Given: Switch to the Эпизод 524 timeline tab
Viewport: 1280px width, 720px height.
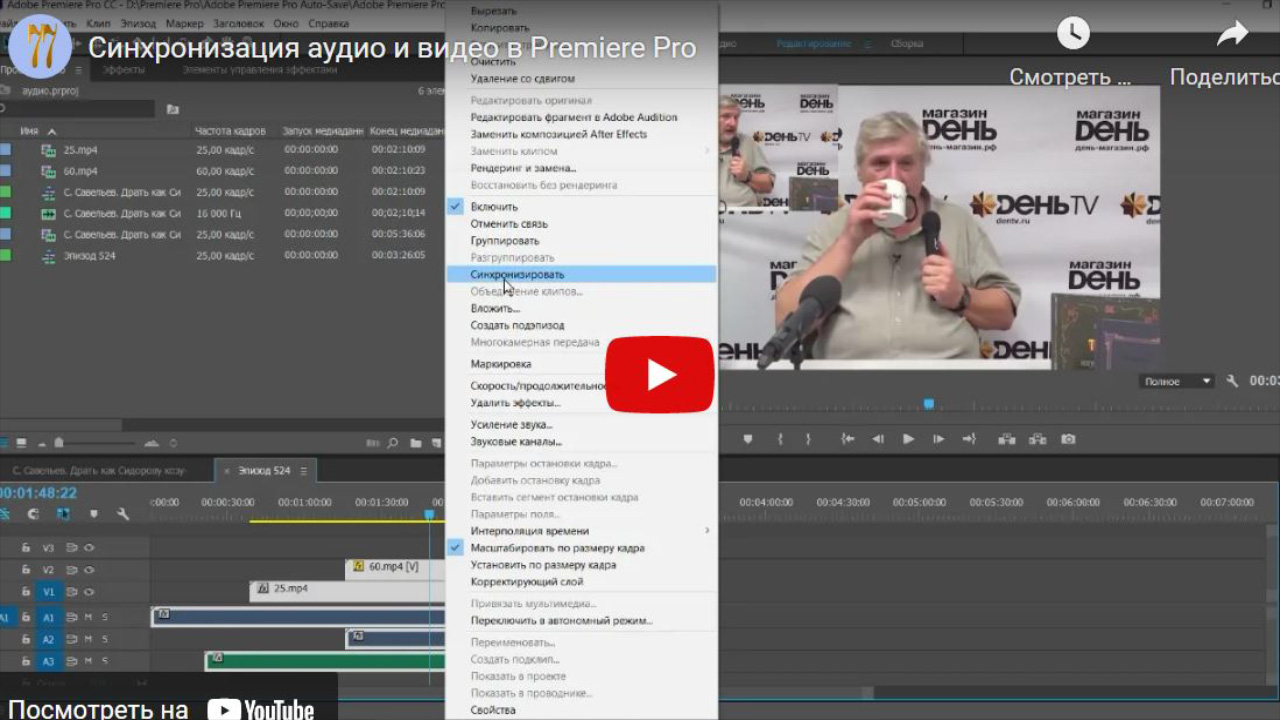Looking at the screenshot, I should coord(264,470).
